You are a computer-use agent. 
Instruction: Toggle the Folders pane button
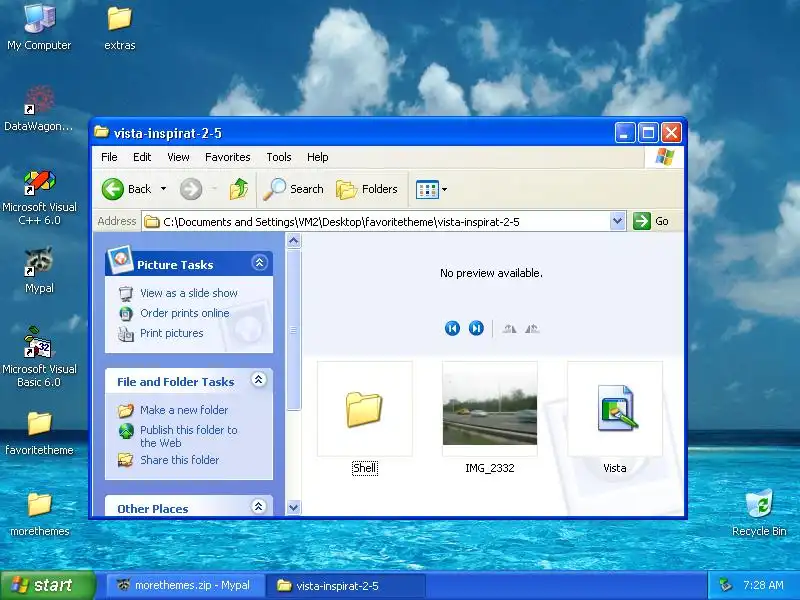(x=367, y=189)
